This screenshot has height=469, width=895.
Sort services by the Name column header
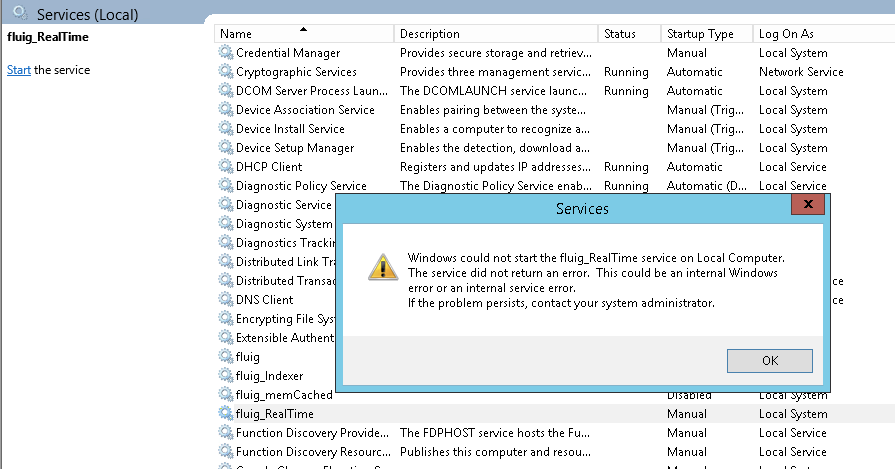[x=304, y=34]
